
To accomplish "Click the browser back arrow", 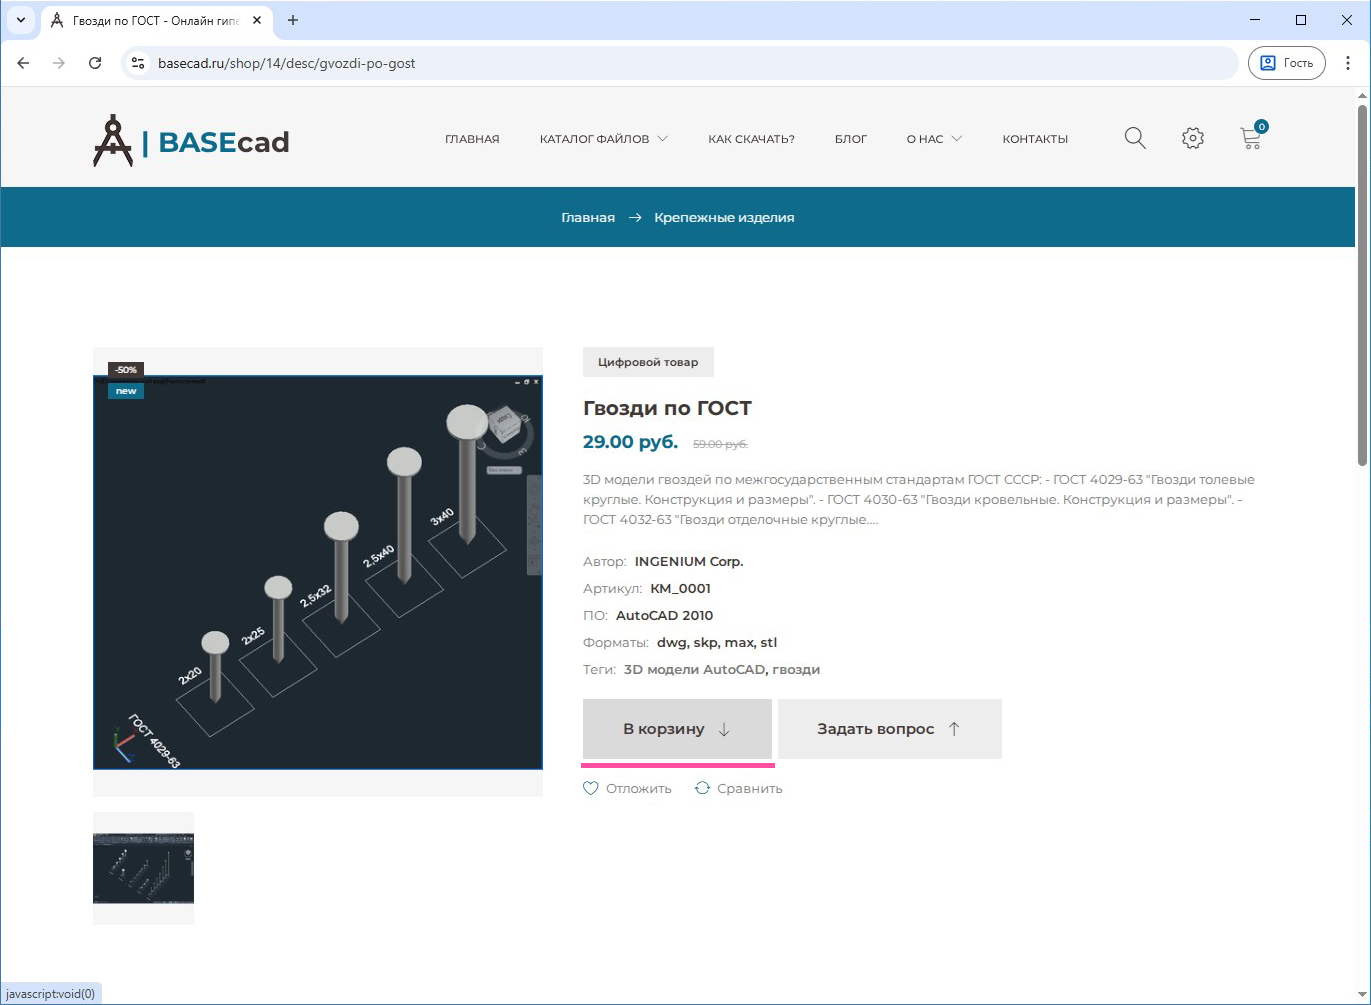I will tap(24, 63).
